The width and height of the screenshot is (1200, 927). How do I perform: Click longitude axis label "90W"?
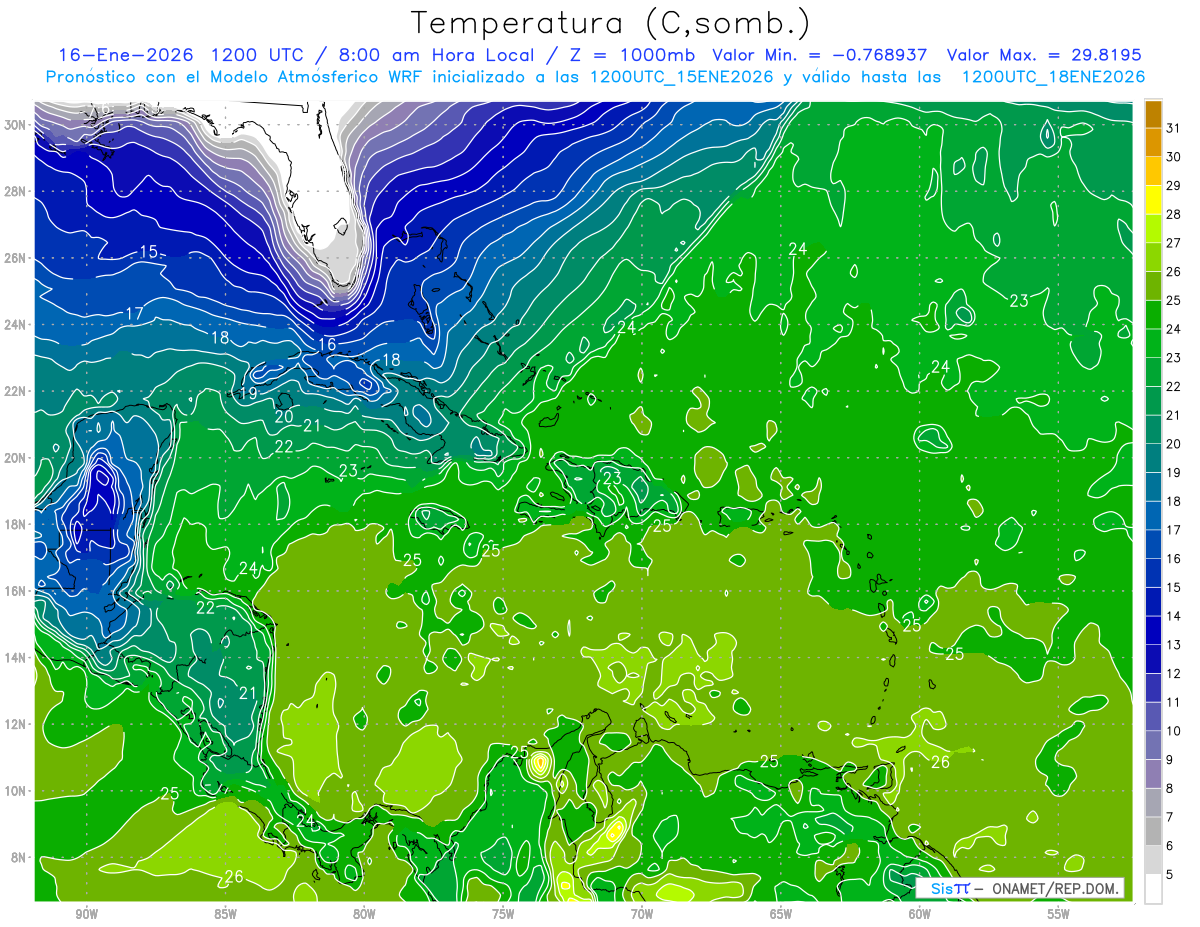coord(85,914)
